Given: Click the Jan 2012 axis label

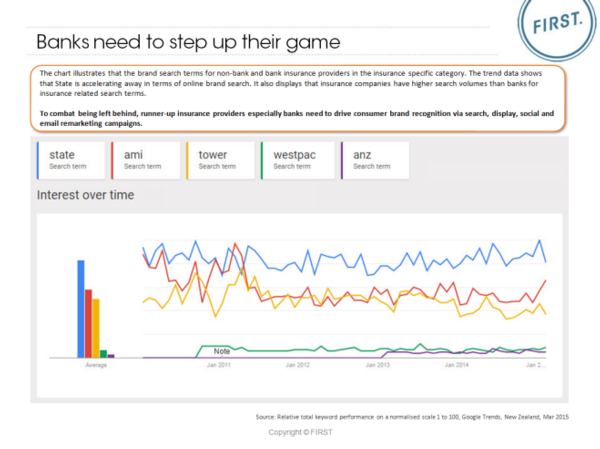Looking at the screenshot, I should pos(299,366).
